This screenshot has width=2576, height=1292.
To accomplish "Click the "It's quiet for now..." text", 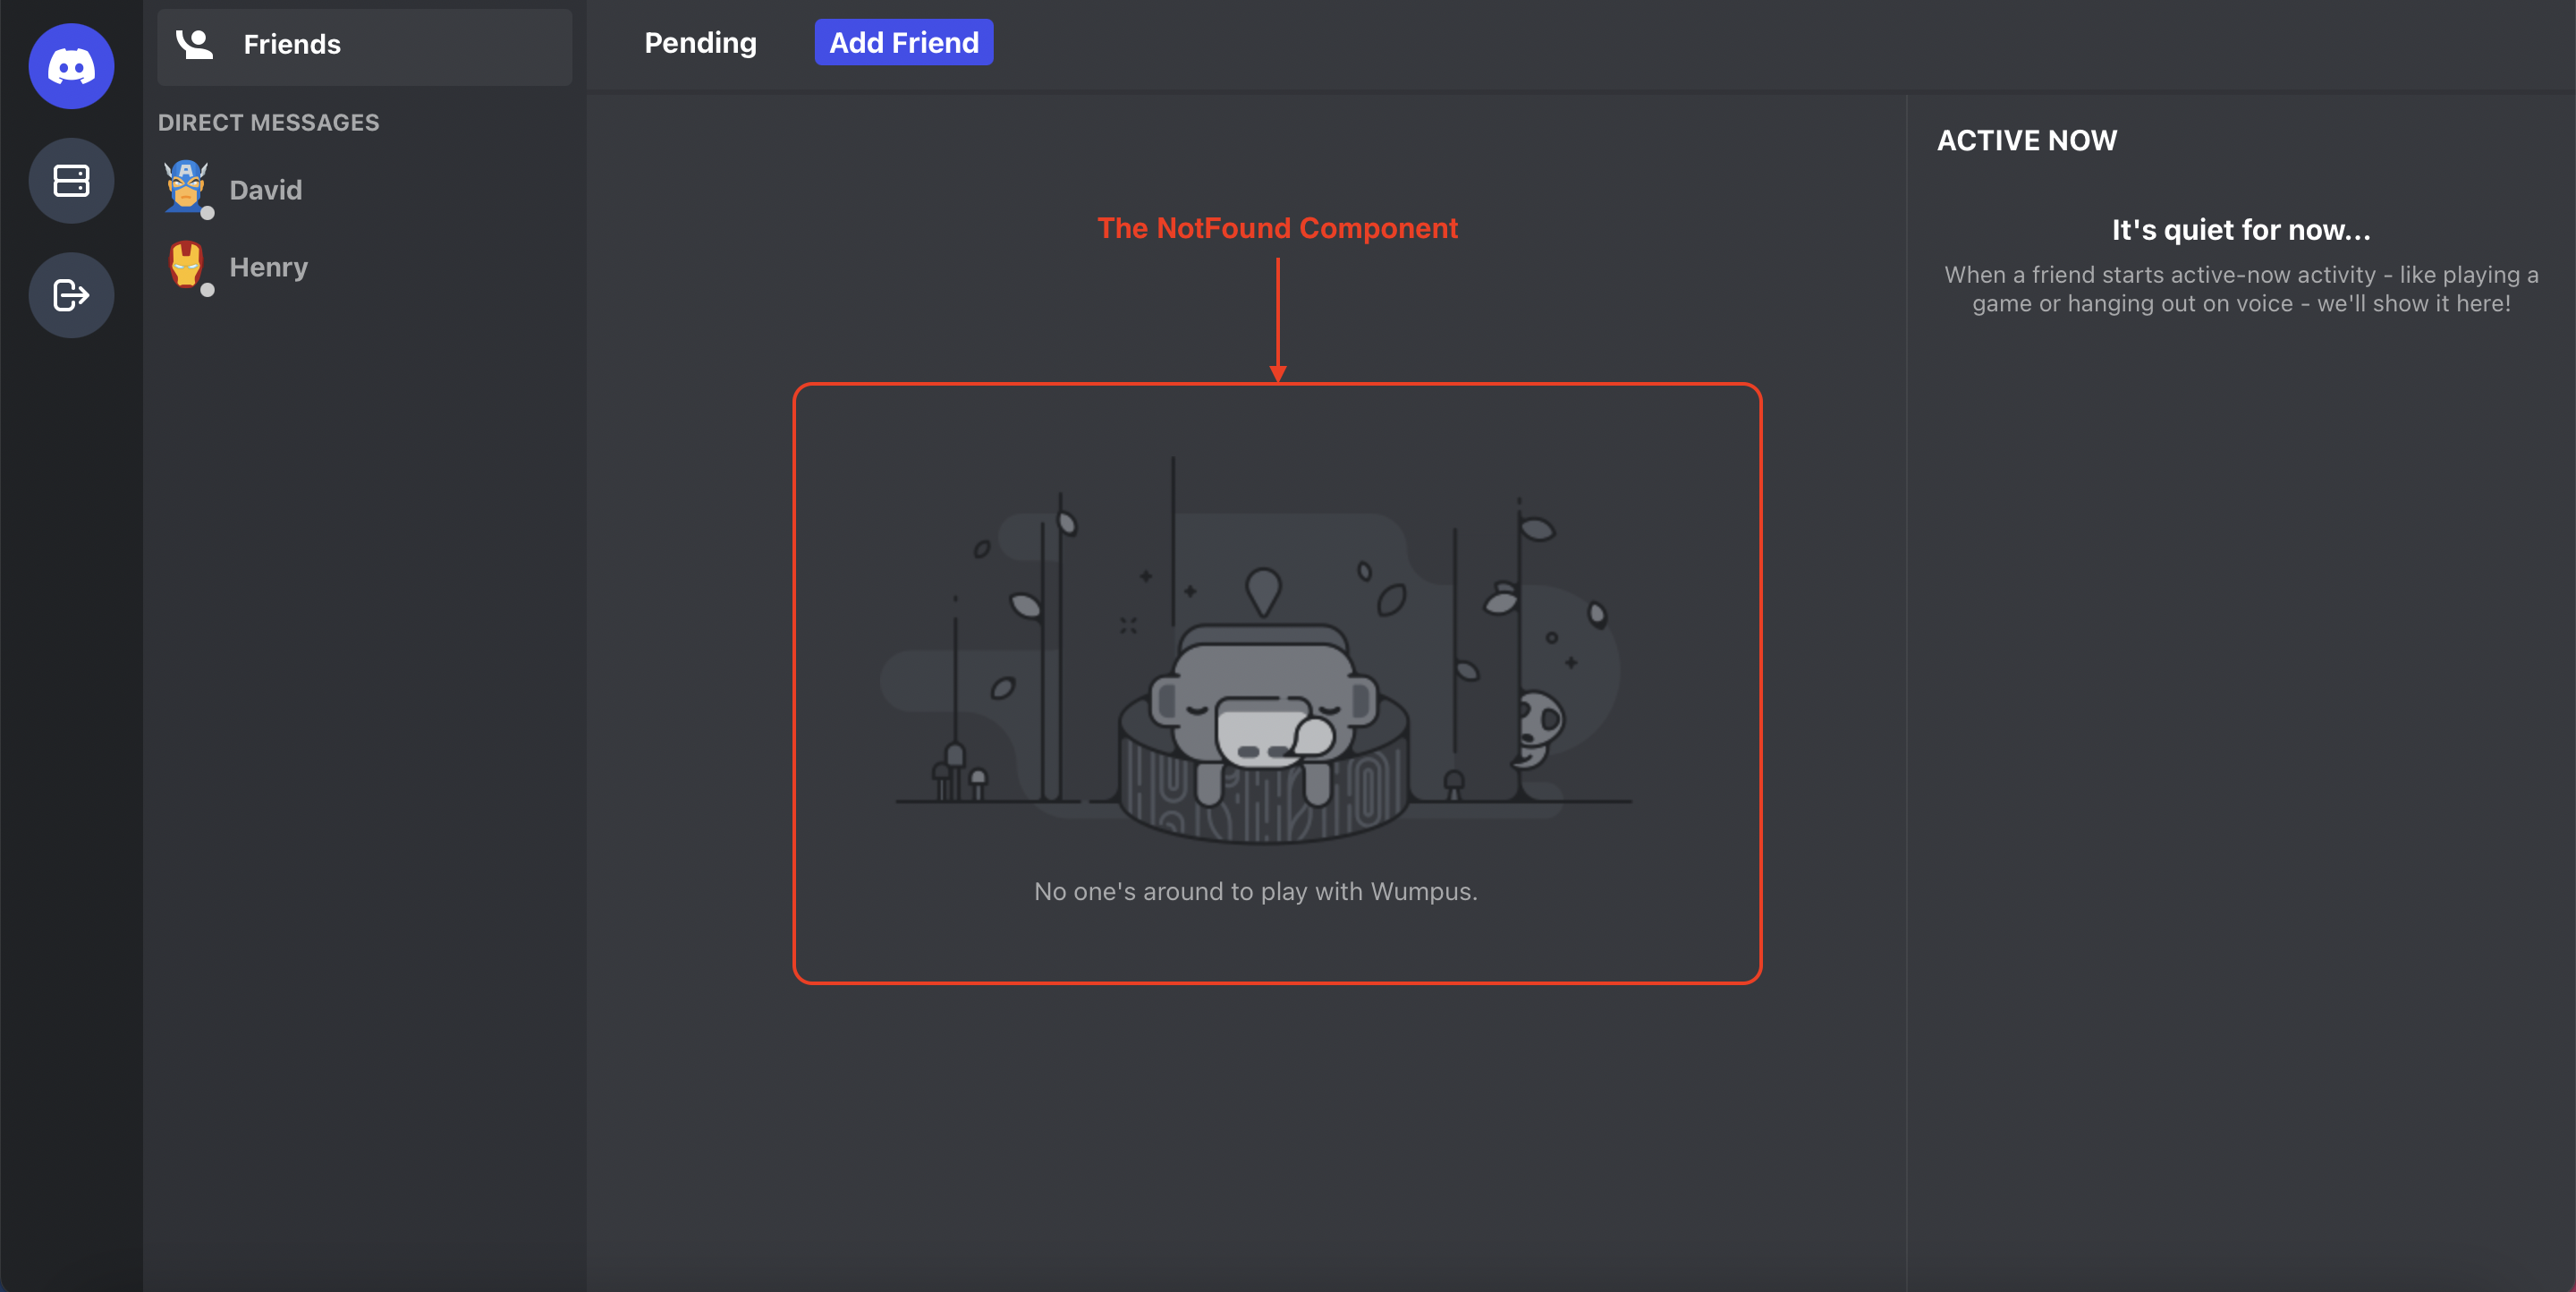I will tap(2241, 230).
